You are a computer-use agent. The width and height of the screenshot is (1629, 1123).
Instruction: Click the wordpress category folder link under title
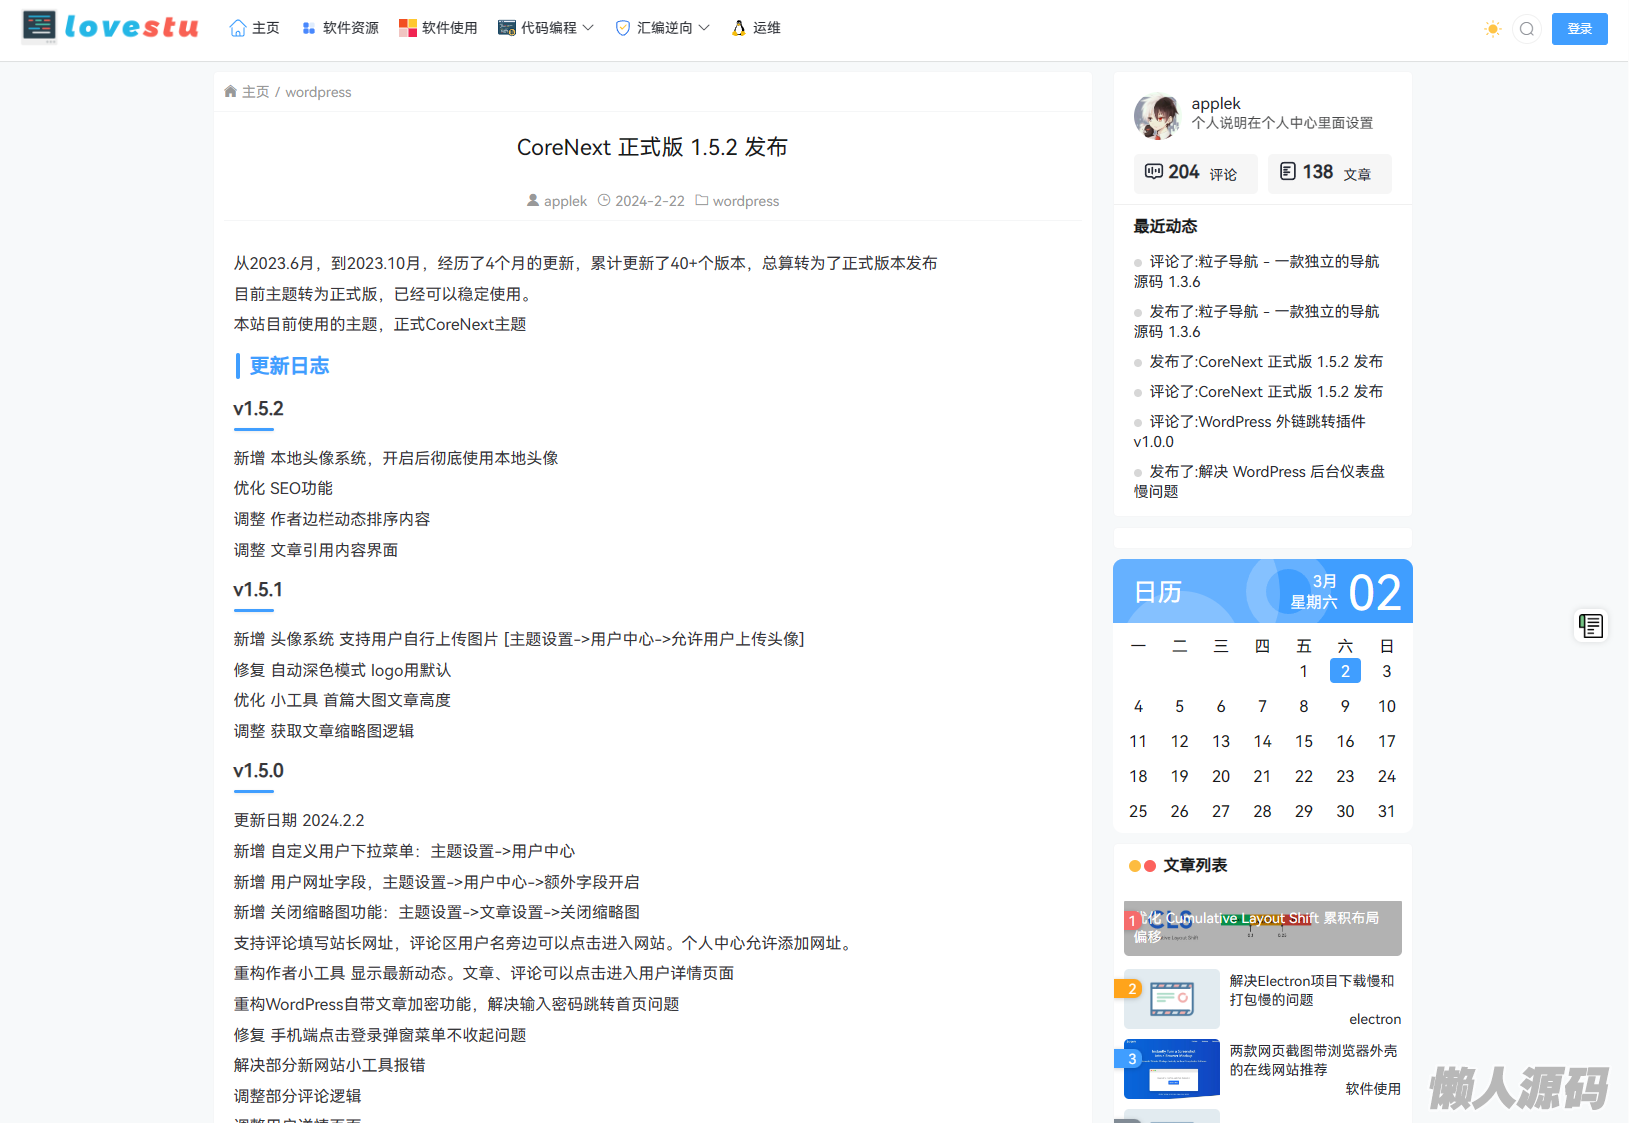pos(745,201)
